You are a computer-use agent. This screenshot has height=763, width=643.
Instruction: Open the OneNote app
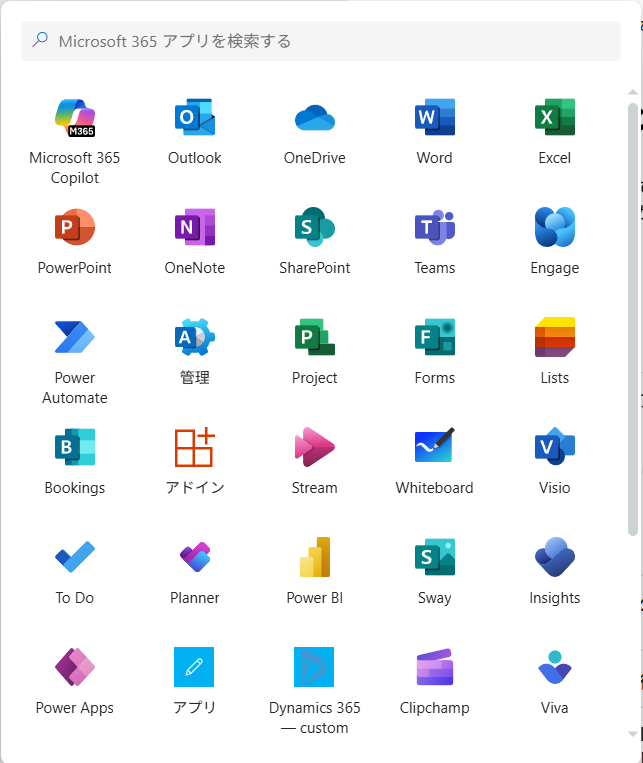pos(195,227)
